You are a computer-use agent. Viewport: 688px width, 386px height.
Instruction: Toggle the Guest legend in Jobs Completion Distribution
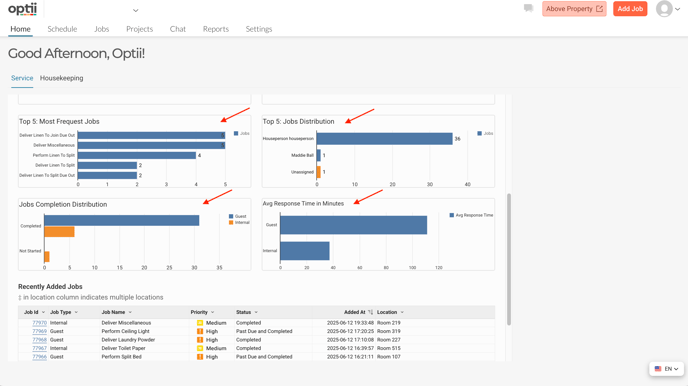coord(237,216)
